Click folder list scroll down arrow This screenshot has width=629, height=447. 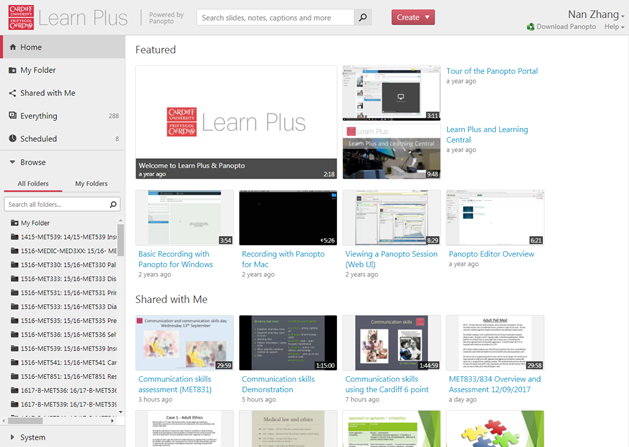pos(120,412)
